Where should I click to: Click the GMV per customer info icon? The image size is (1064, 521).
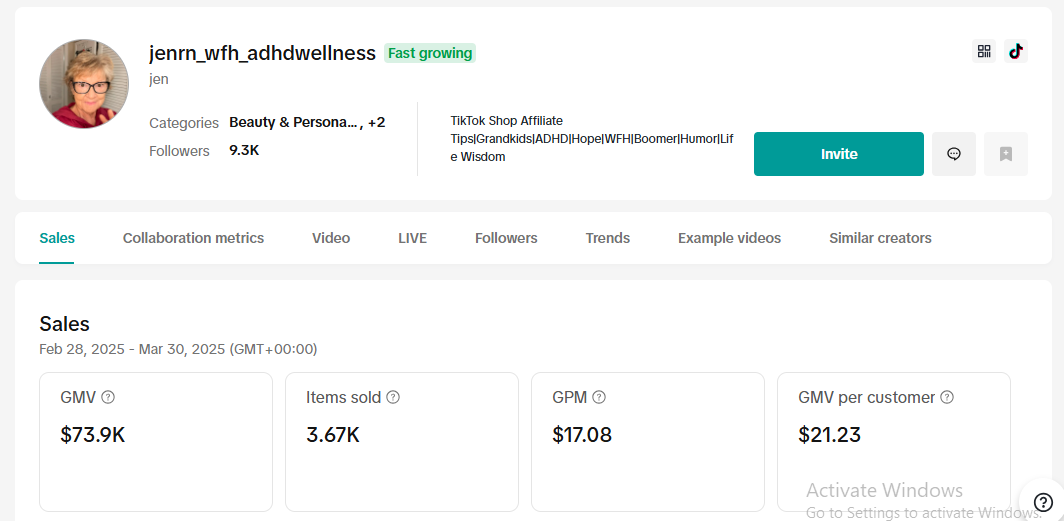pyautogui.click(x=947, y=398)
